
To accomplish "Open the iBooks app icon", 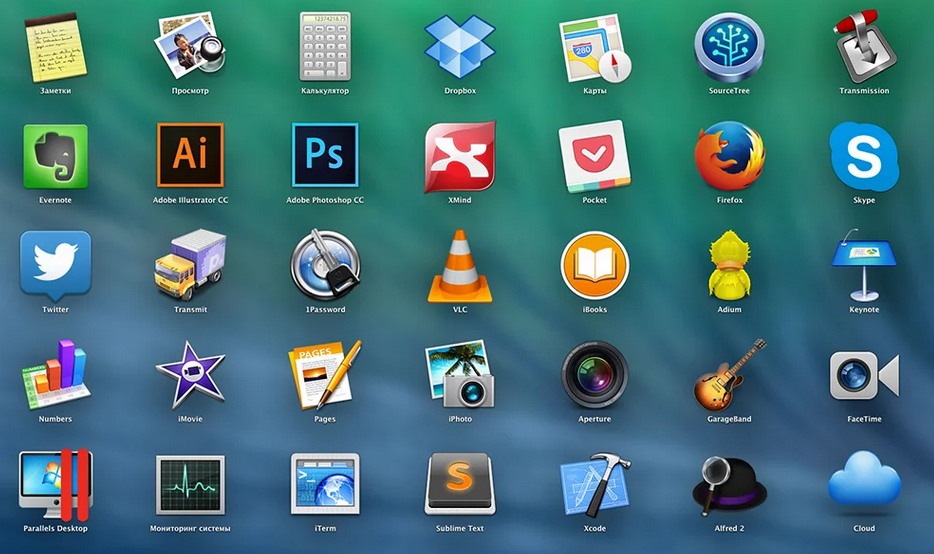I will pos(594,266).
